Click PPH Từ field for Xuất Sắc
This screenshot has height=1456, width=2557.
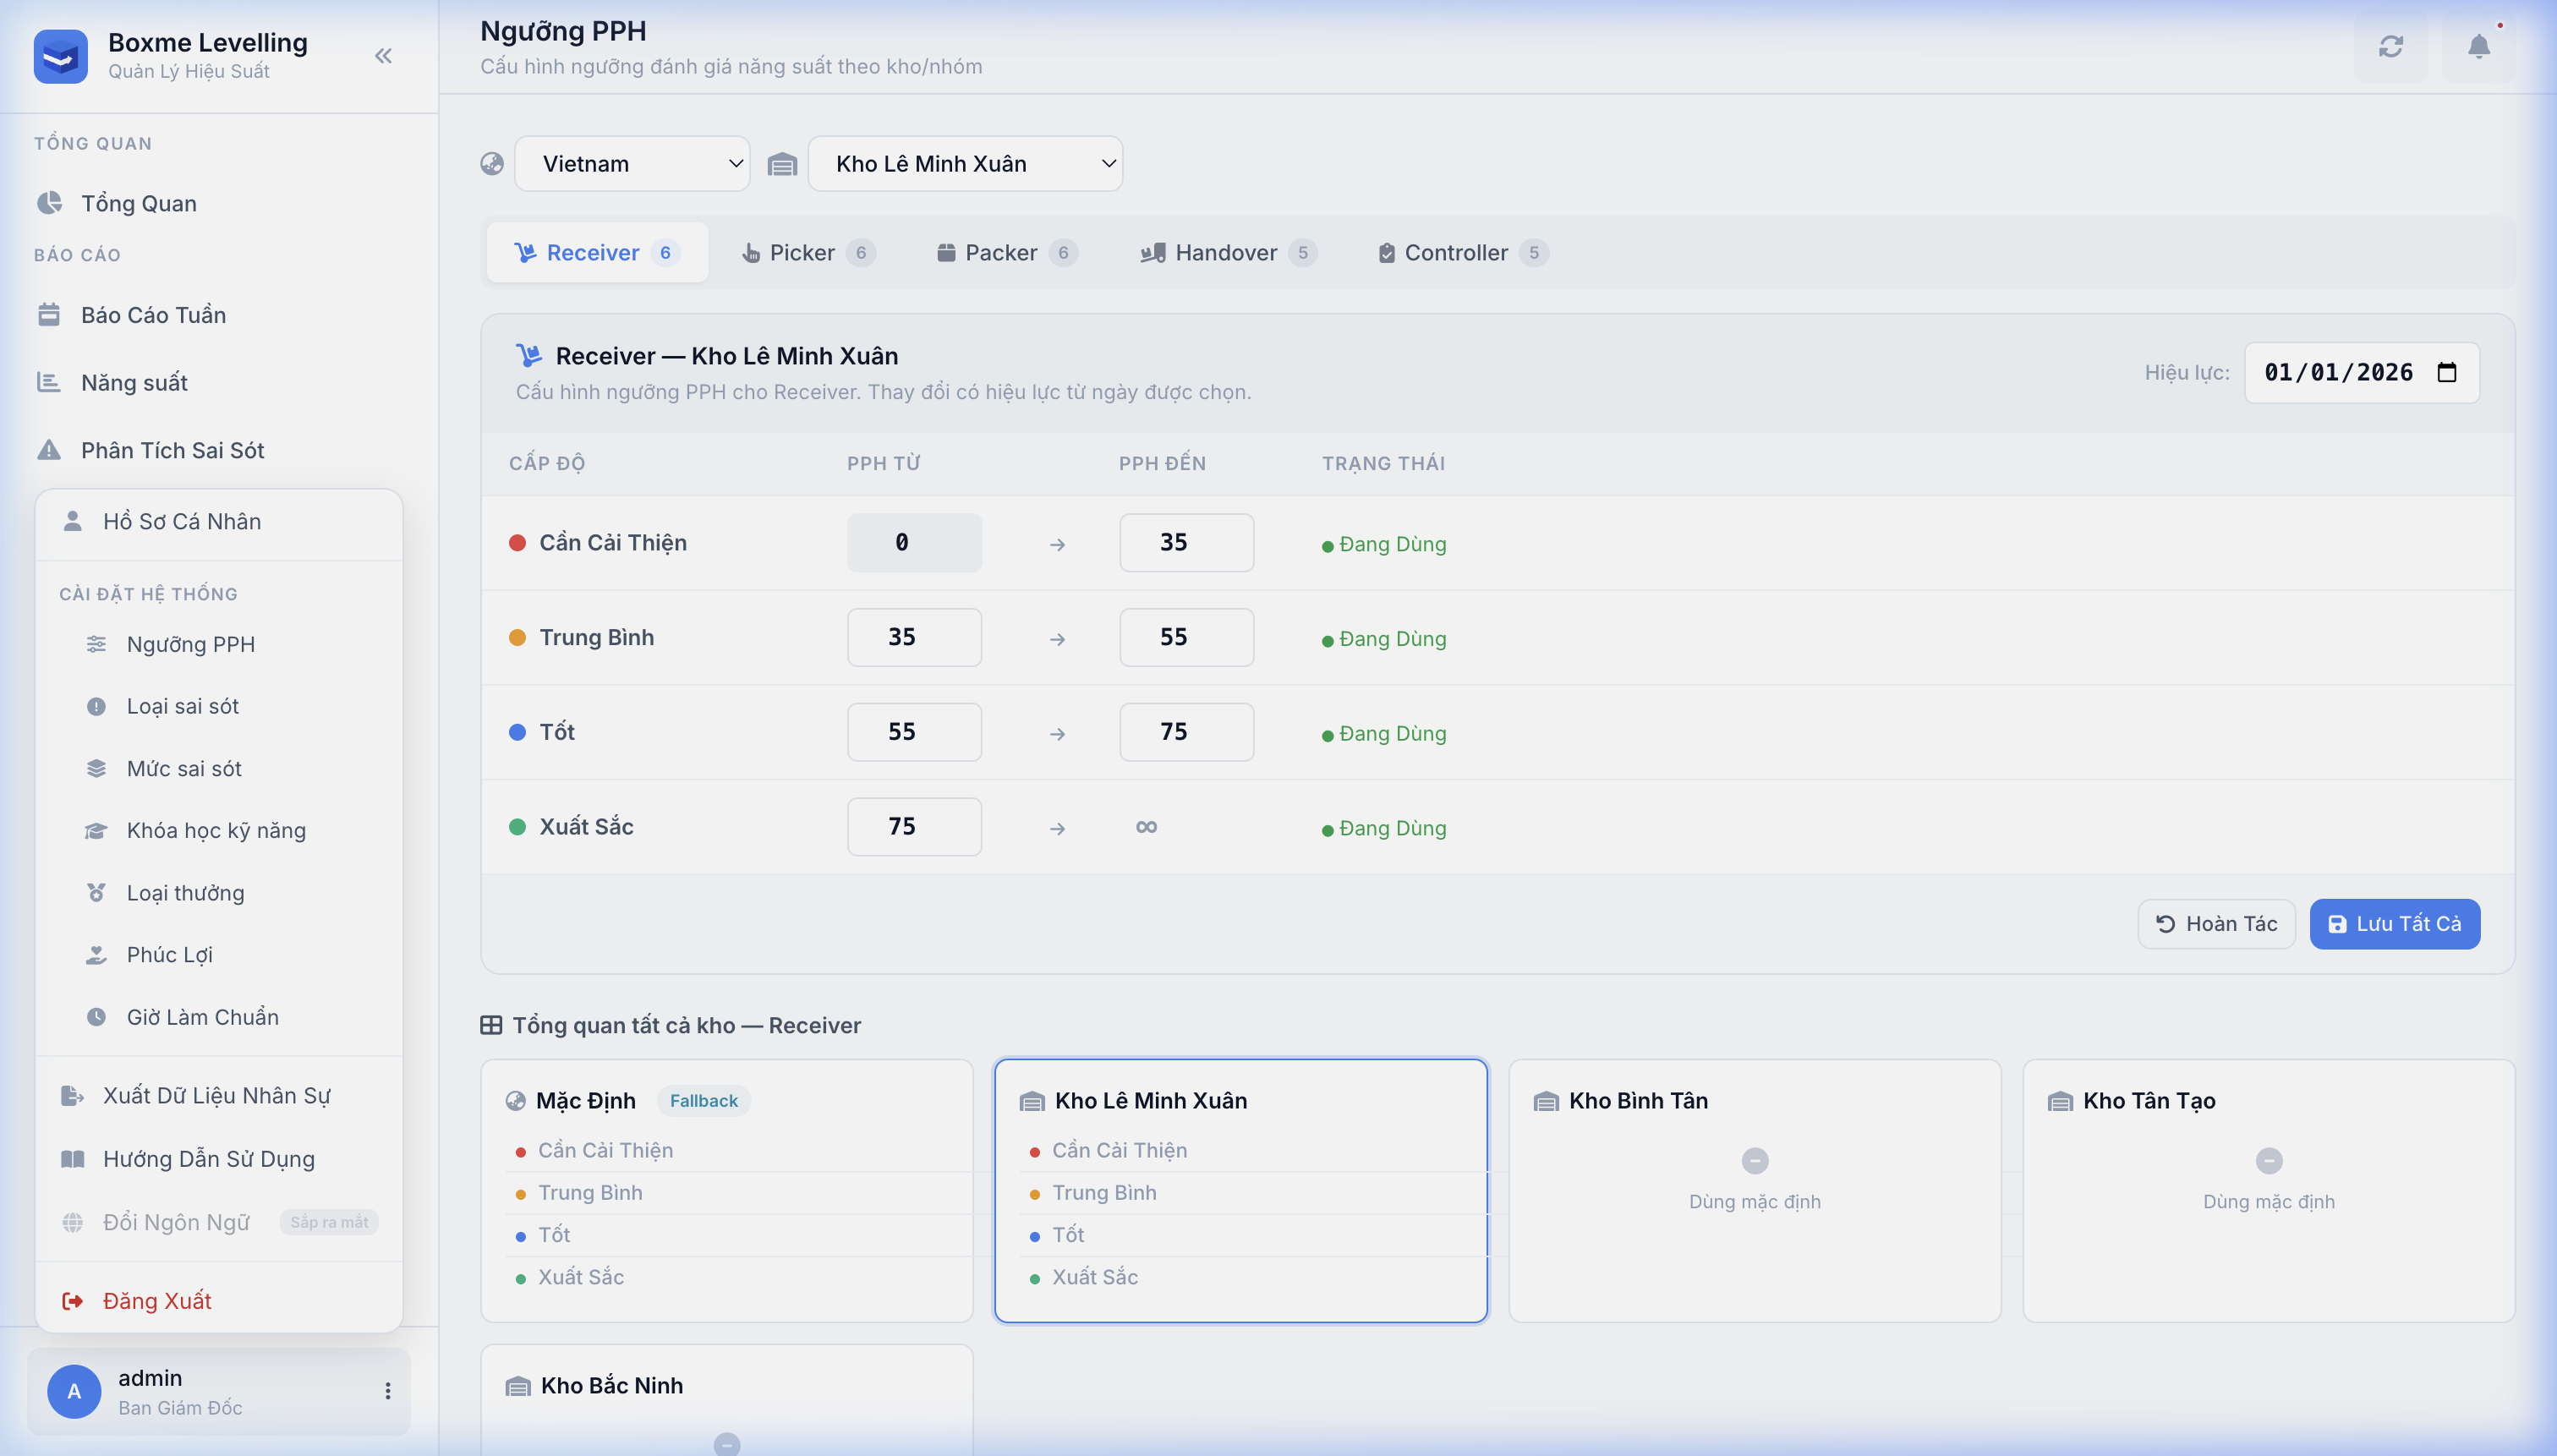point(914,827)
